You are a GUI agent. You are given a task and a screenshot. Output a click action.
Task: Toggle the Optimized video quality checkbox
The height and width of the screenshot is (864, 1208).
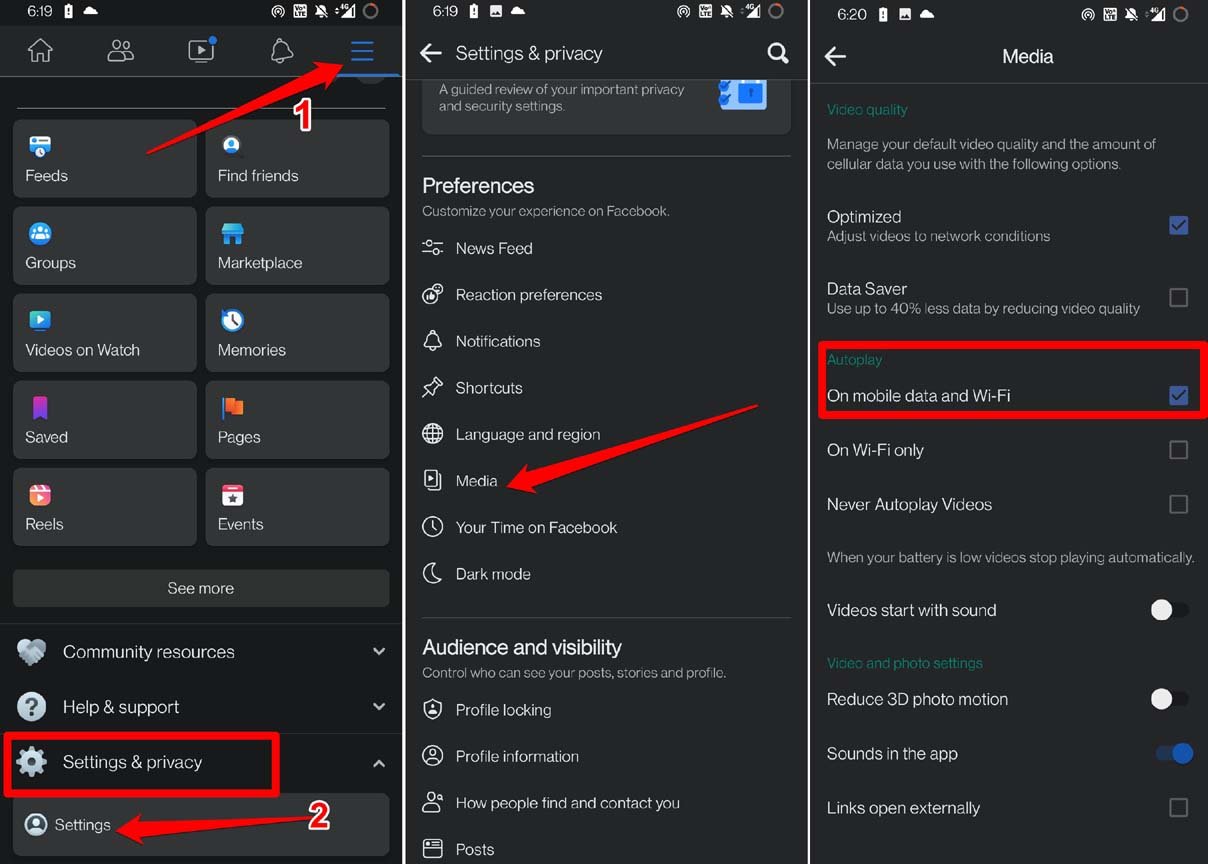[x=1178, y=225]
